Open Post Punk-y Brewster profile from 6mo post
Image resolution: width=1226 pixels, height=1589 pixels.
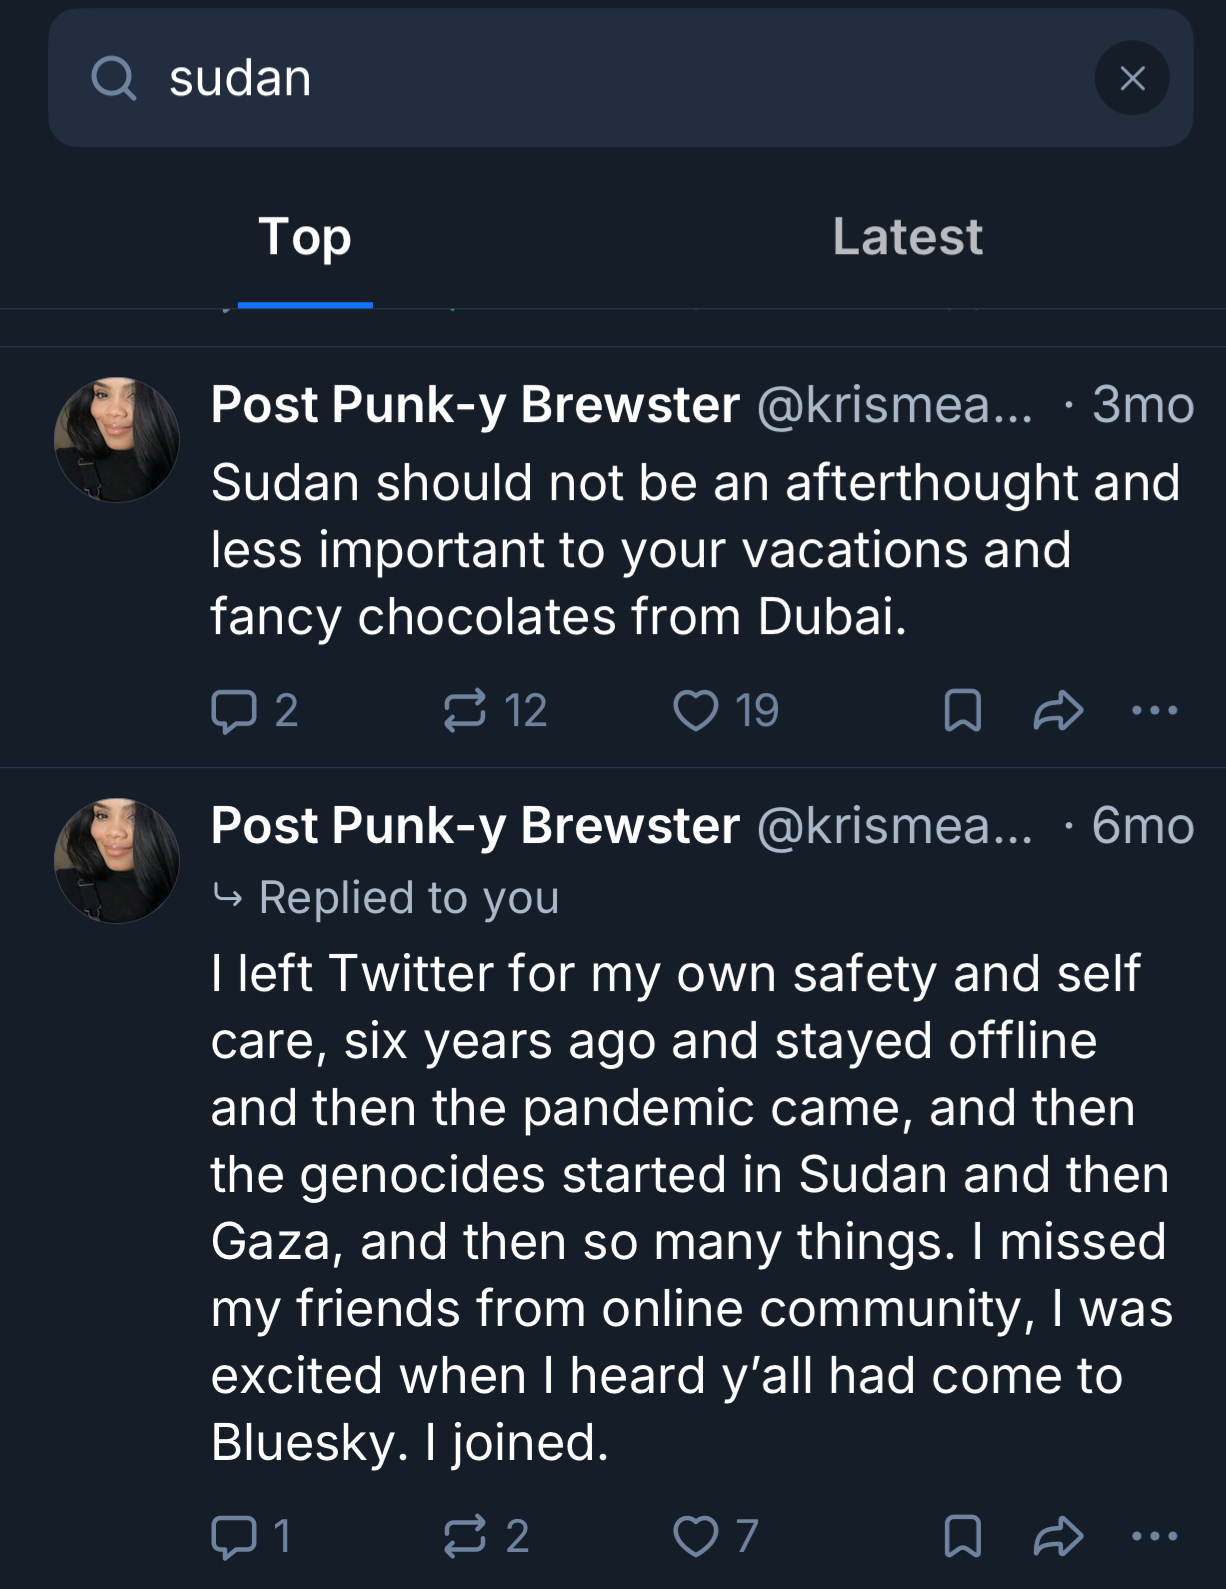click(475, 826)
